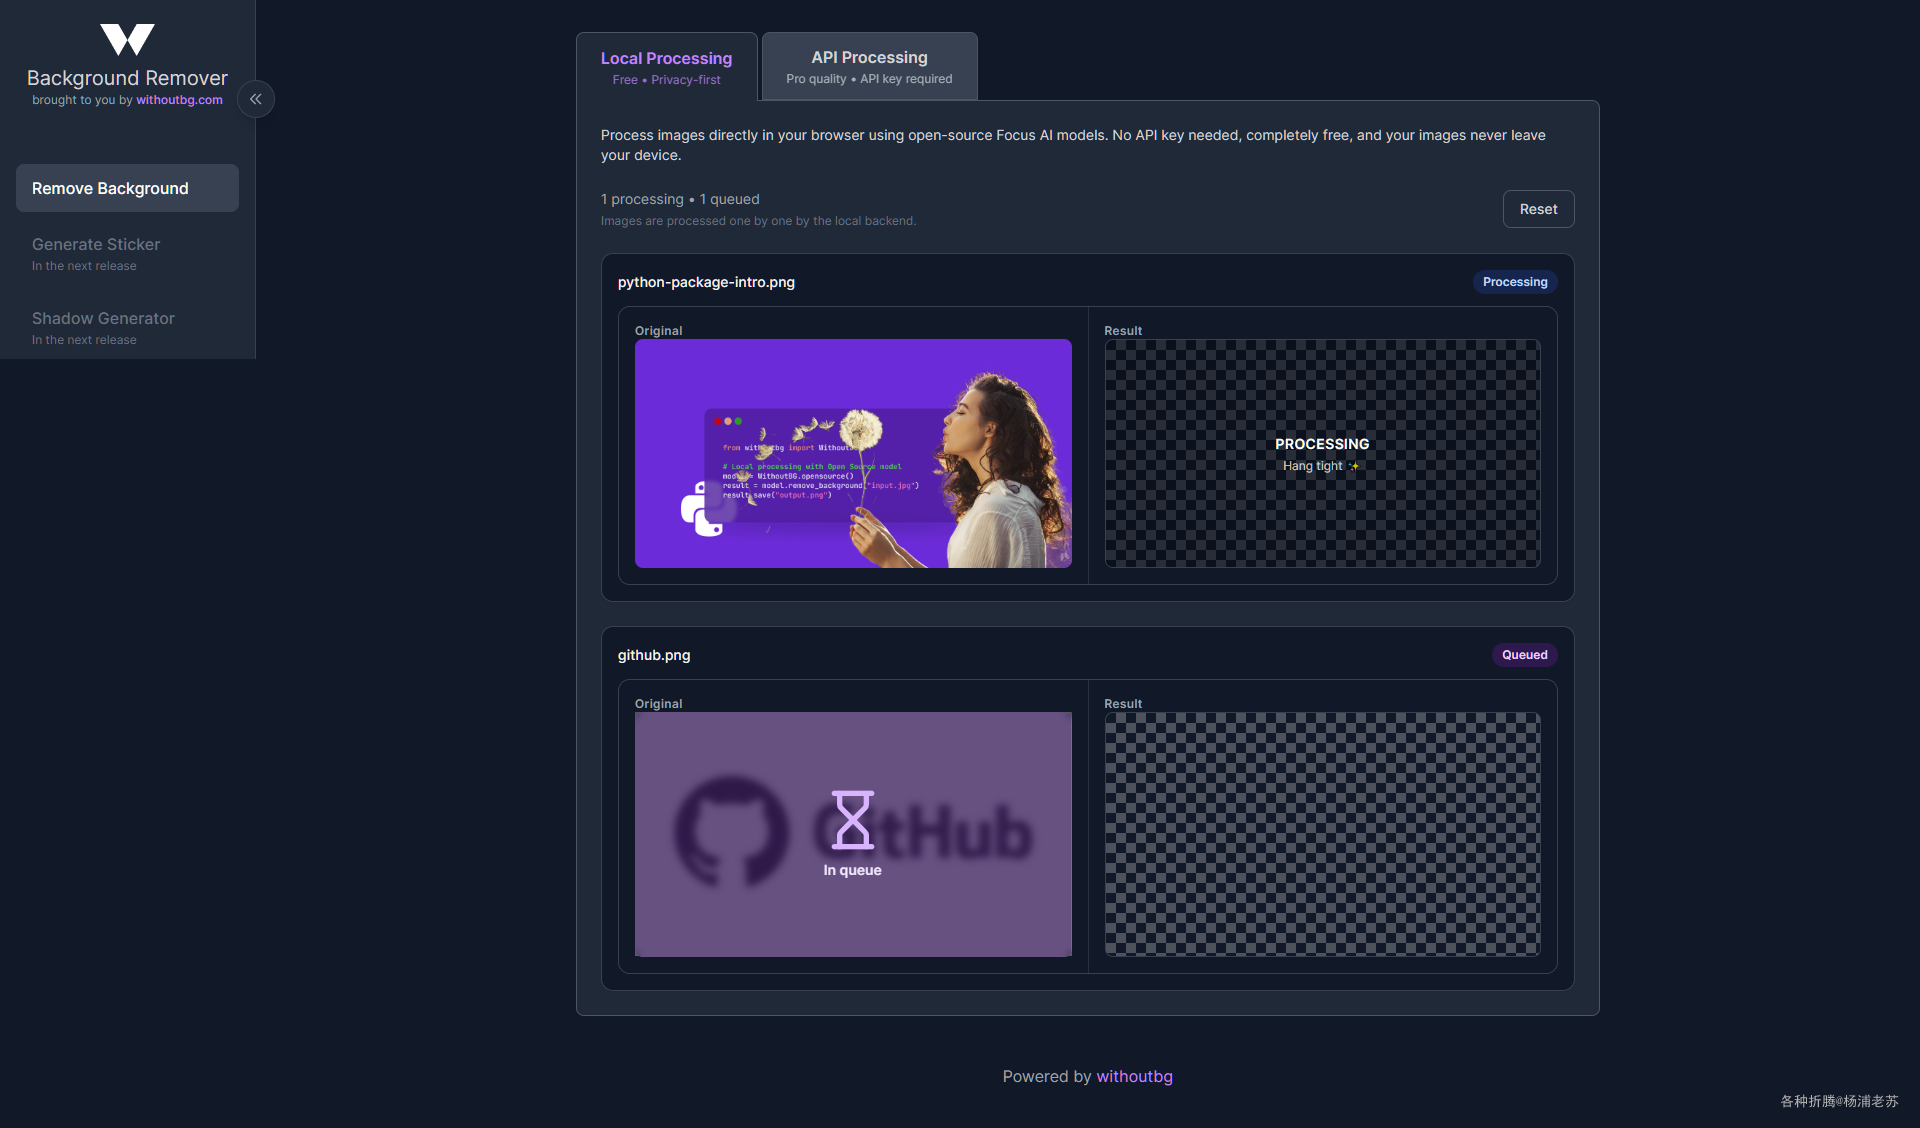Image resolution: width=1920 pixels, height=1128 pixels.
Task: Click the hourglass in-queue icon
Action: pos(852,820)
